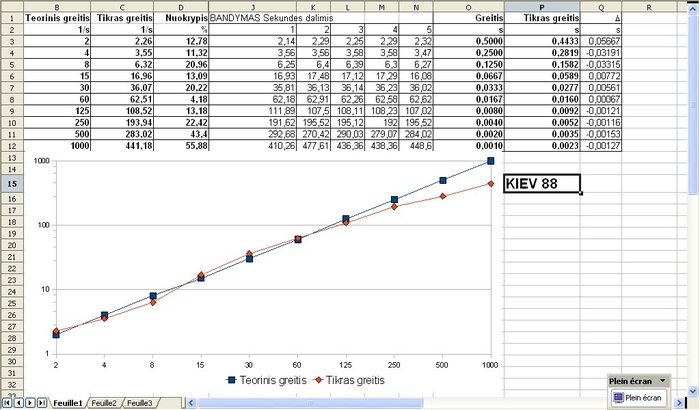The height and width of the screenshot is (410, 700).
Task: Select column P header
Action: (x=544, y=6)
